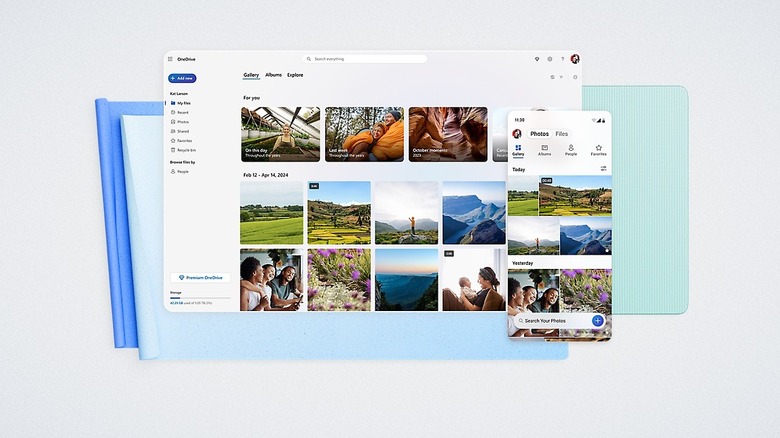Viewport: 780px width, 438px height.
Task: Click the info circle icon below header
Action: (x=575, y=77)
